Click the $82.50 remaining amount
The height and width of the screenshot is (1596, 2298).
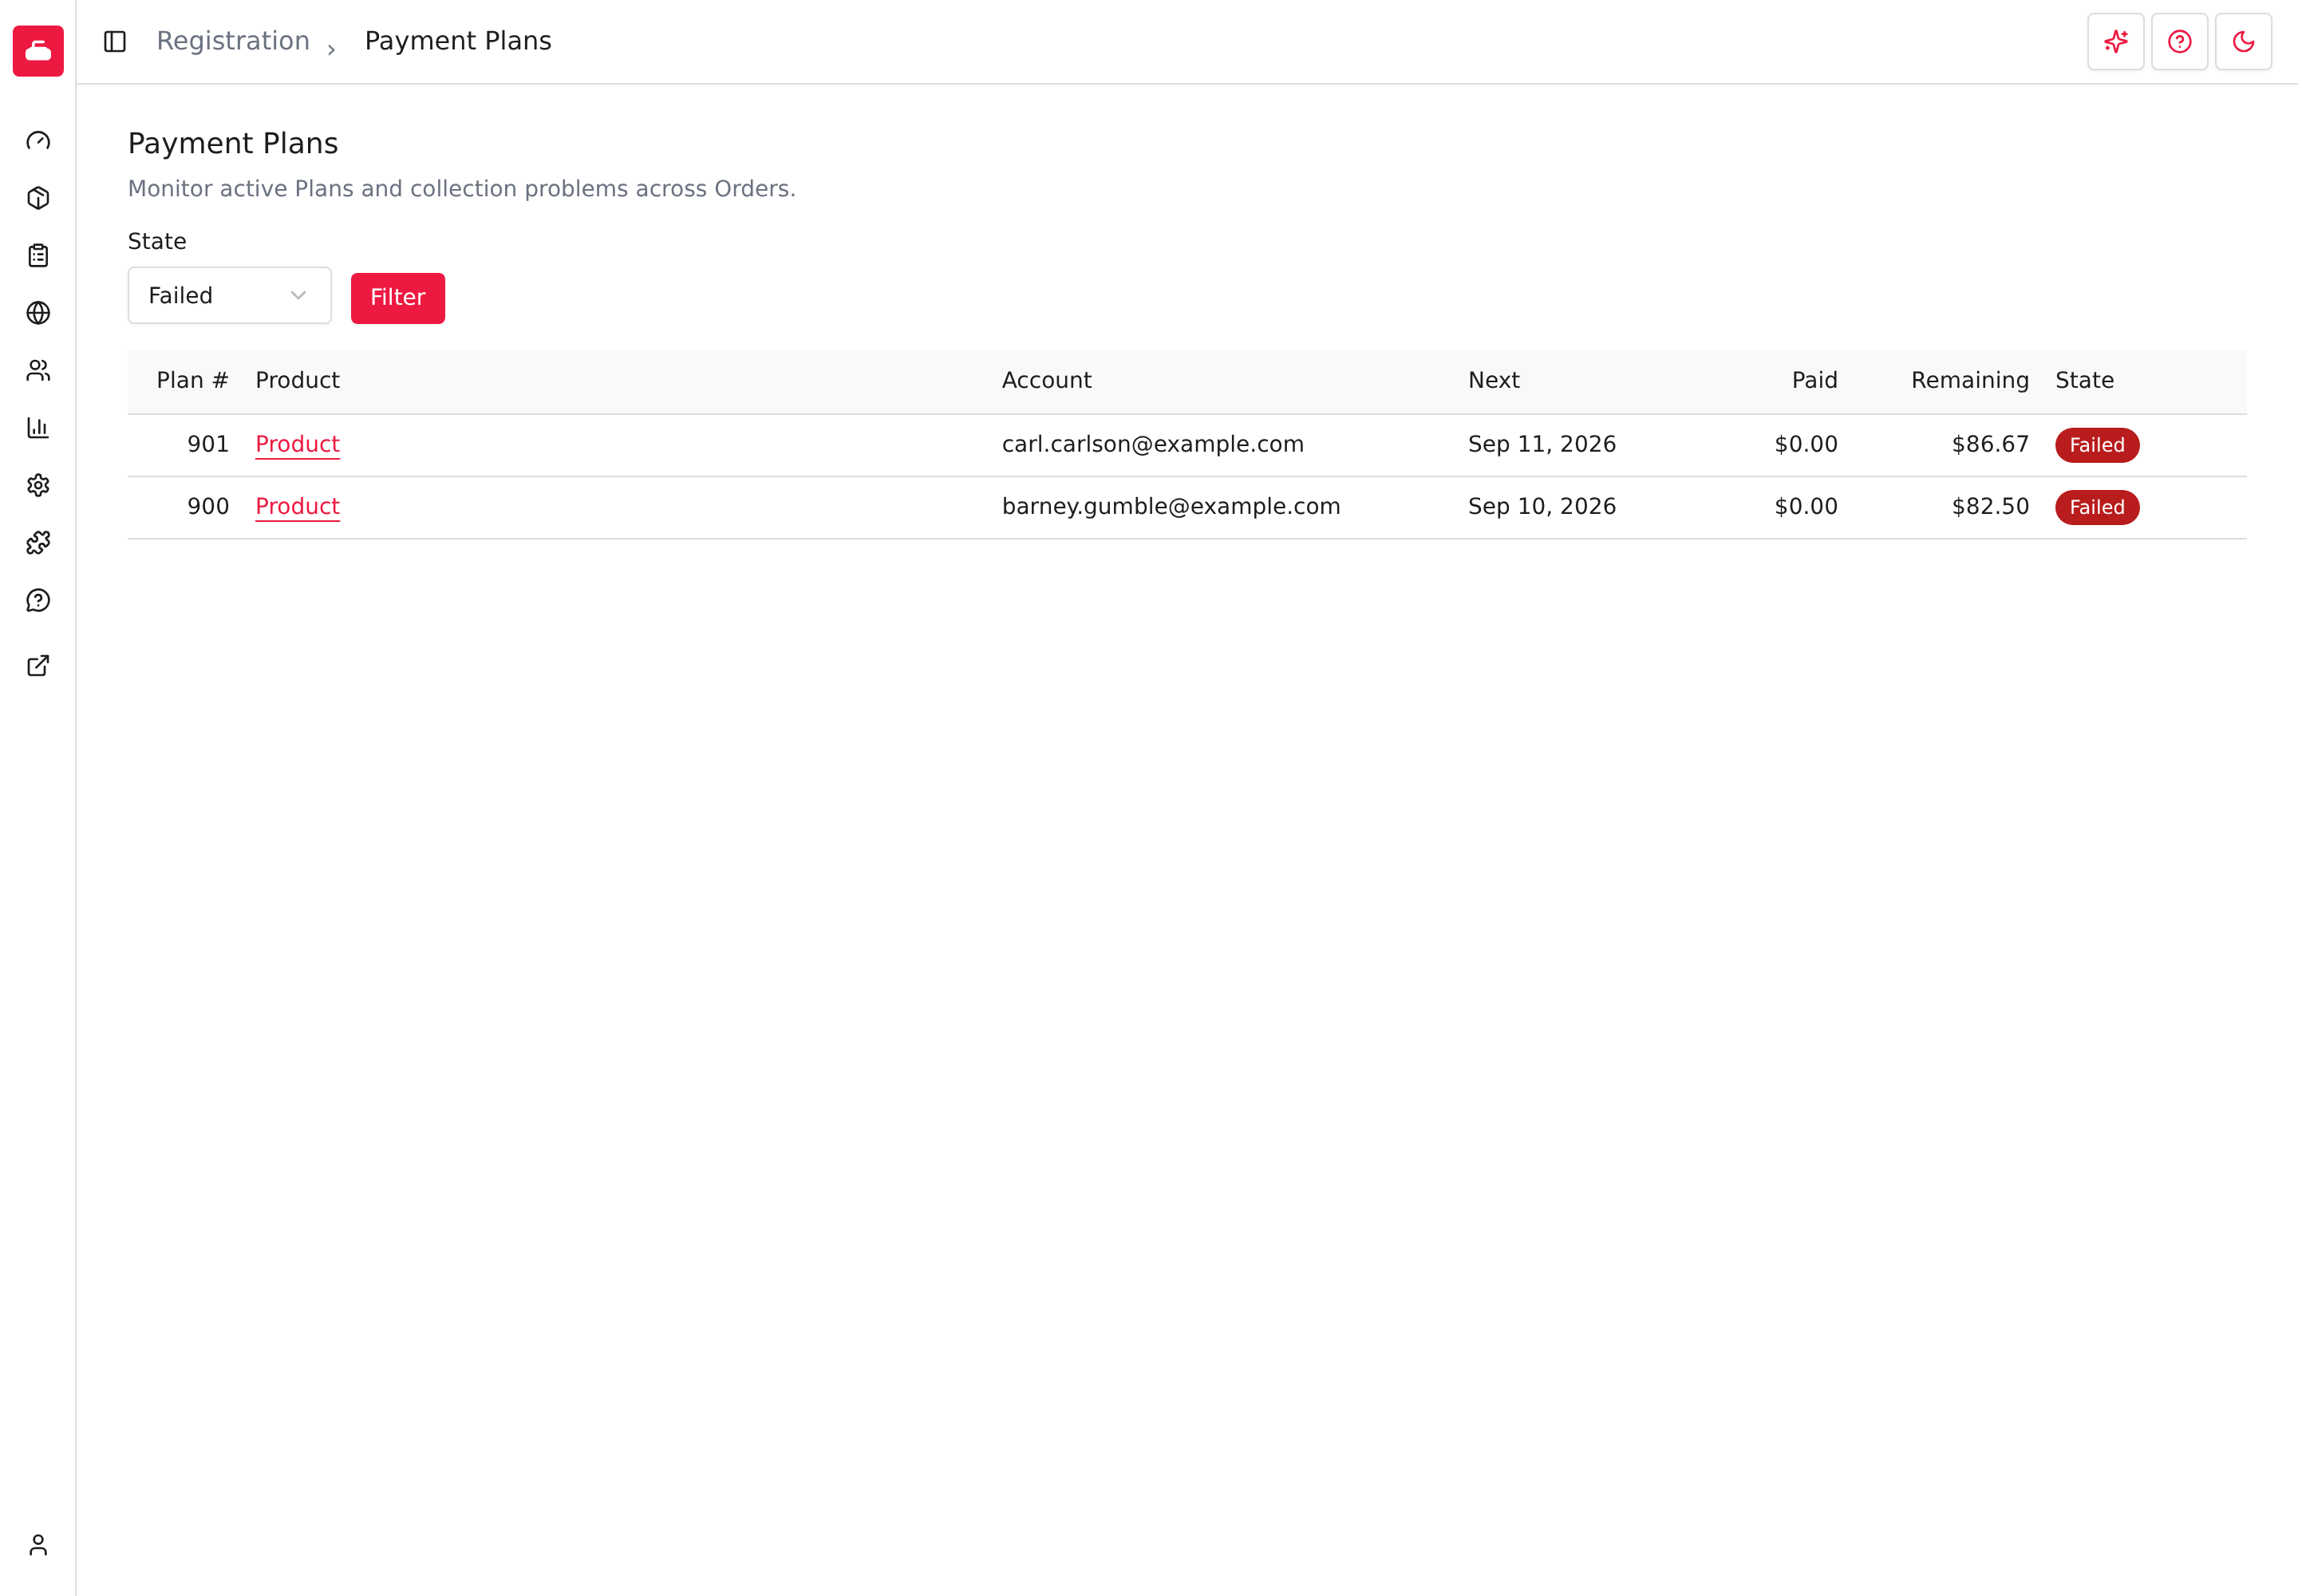(x=1990, y=507)
